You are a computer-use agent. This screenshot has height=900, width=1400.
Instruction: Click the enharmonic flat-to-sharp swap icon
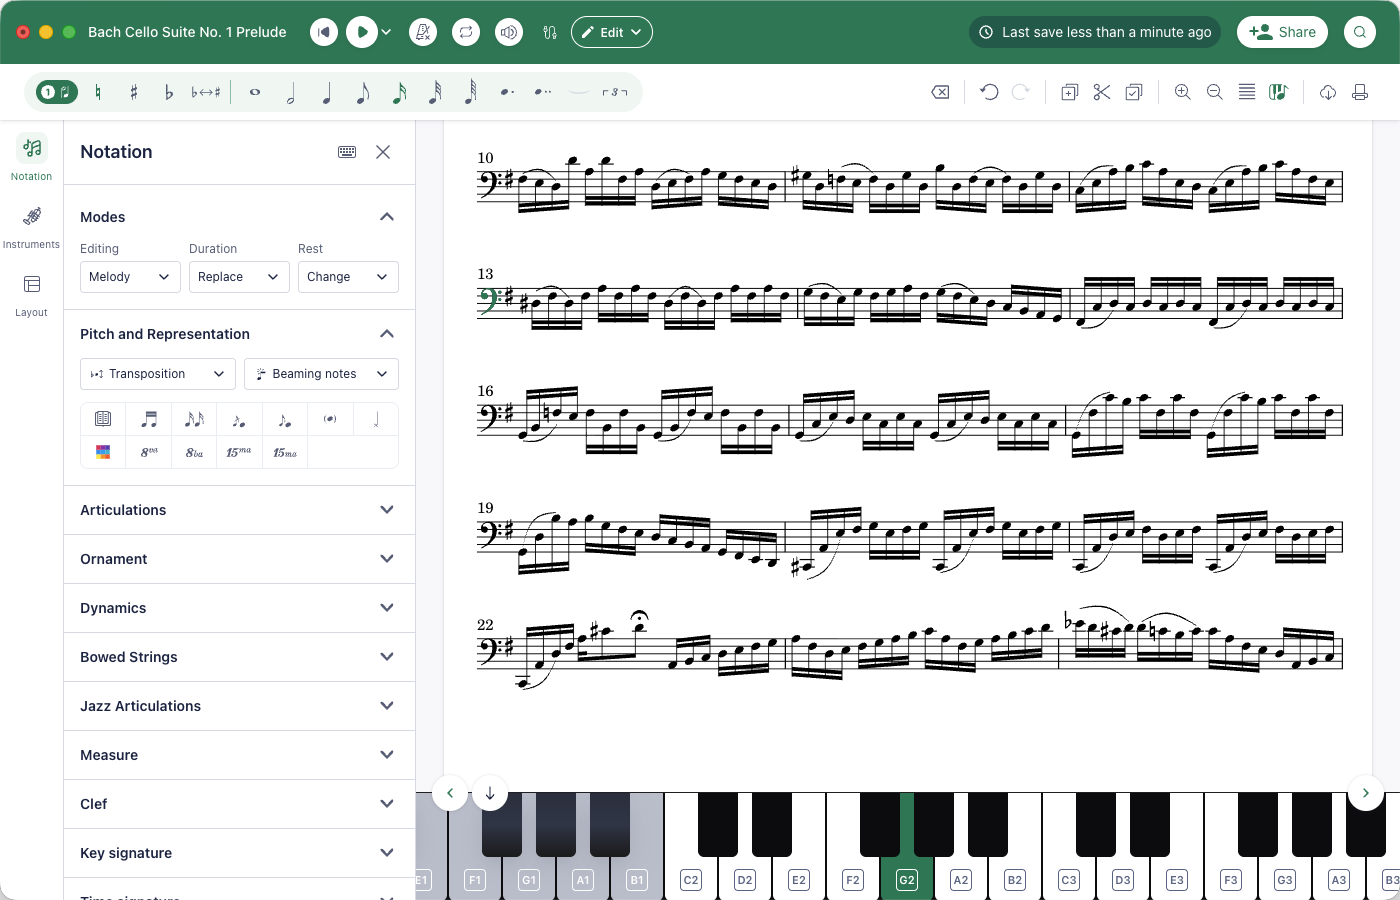(x=205, y=92)
